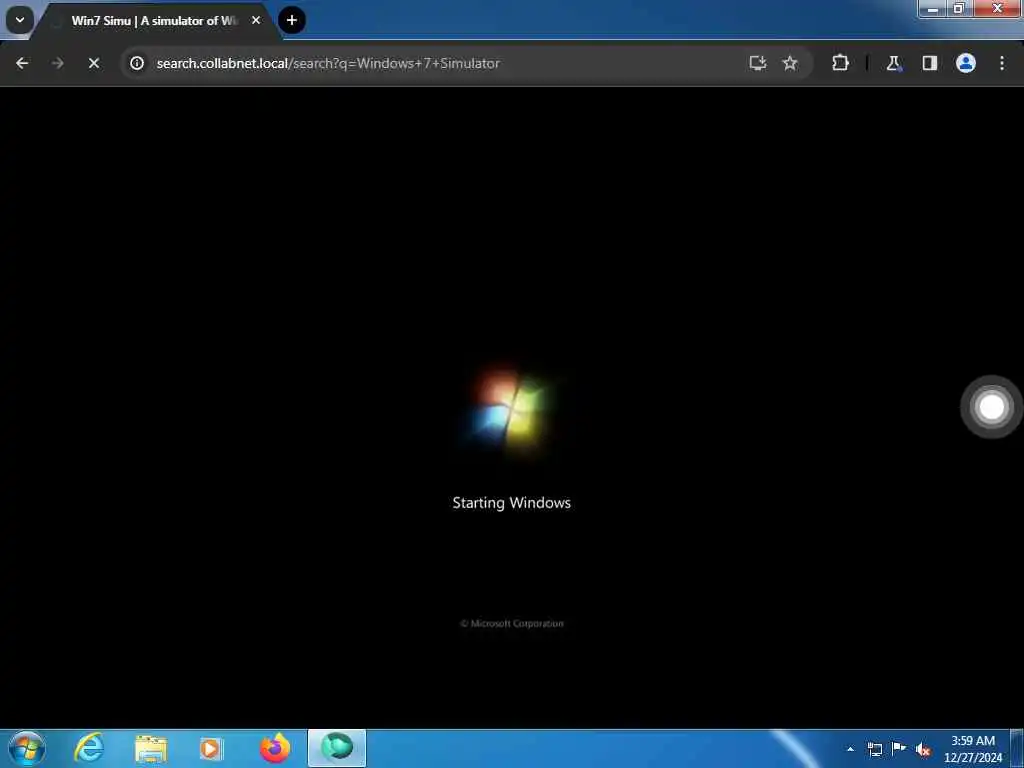Launch Windows Media Player from taskbar
This screenshot has width=1024, height=768.
point(211,748)
